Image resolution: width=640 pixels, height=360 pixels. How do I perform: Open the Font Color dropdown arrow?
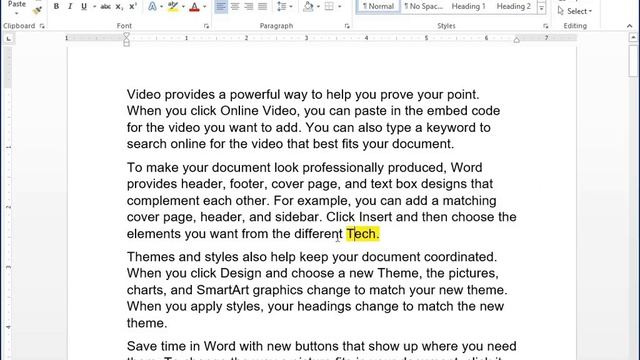(x=204, y=7)
